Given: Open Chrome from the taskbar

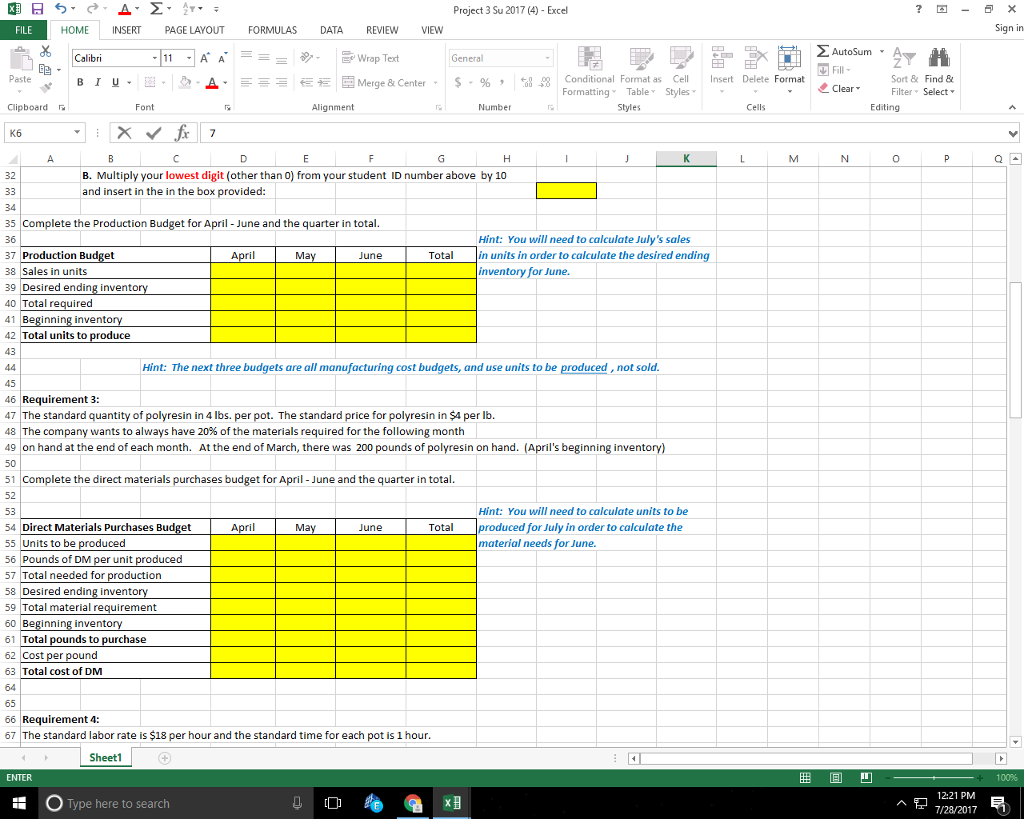Looking at the screenshot, I should (413, 802).
